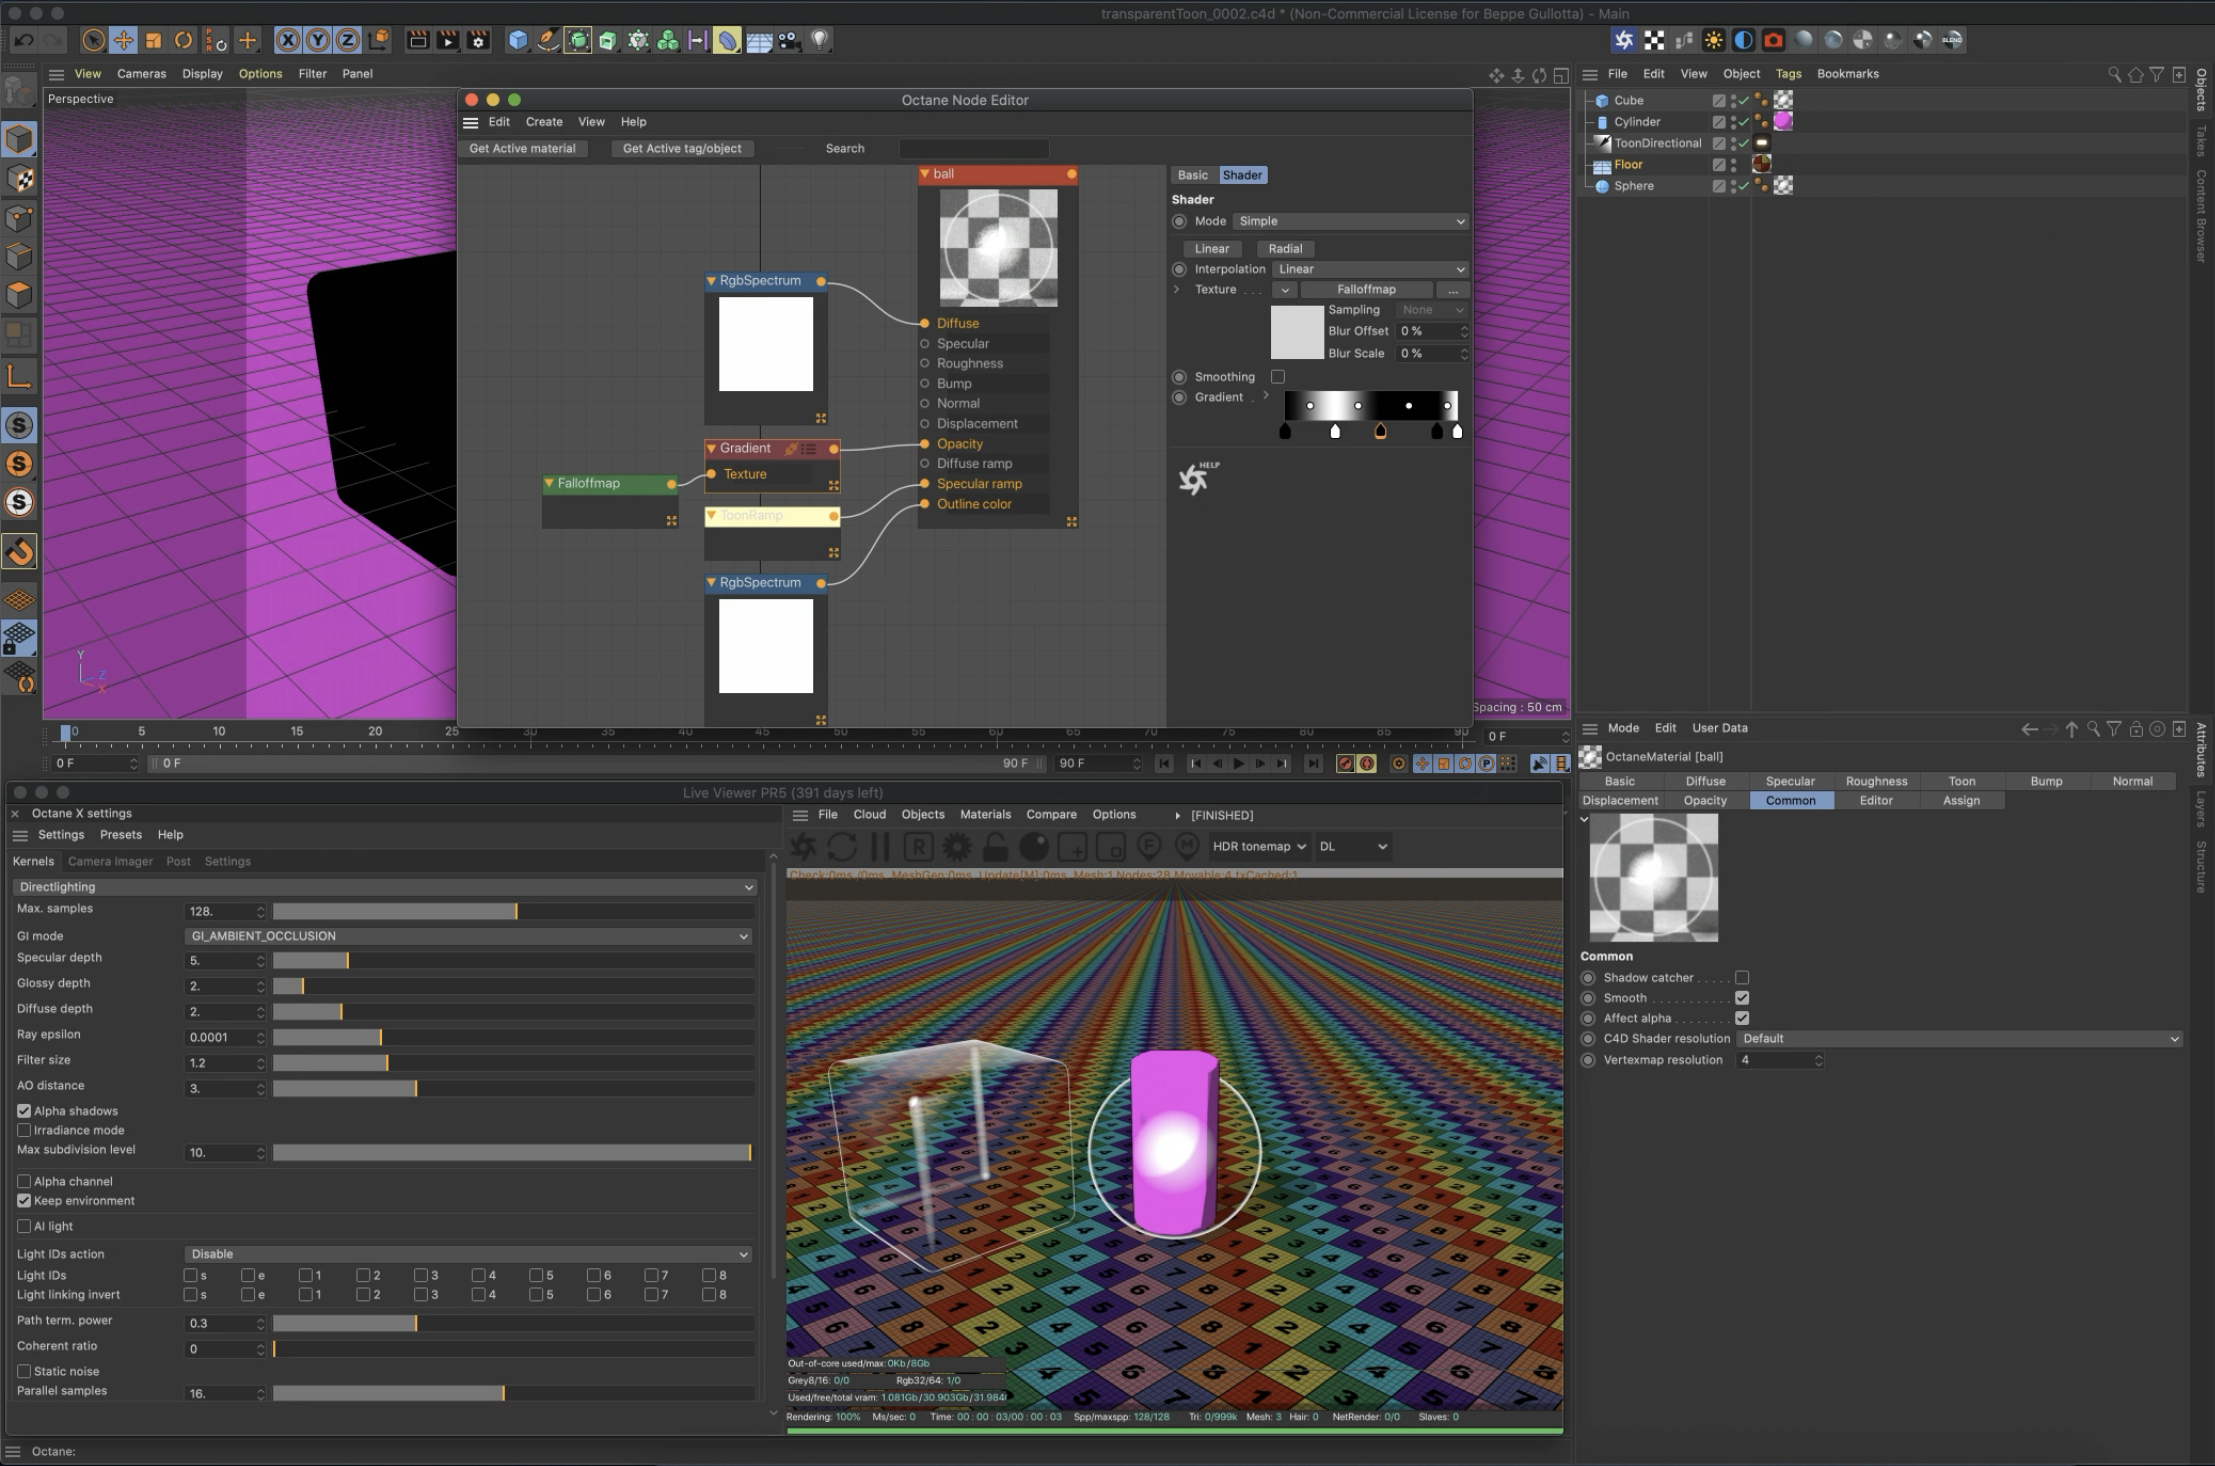
Task: Uncheck Keep environment option
Action: (x=24, y=1201)
